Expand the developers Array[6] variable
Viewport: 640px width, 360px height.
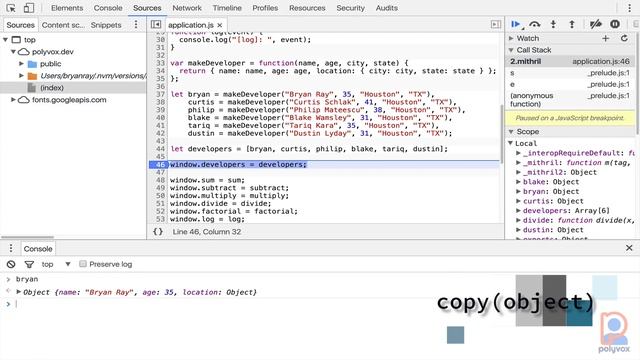[x=518, y=211]
